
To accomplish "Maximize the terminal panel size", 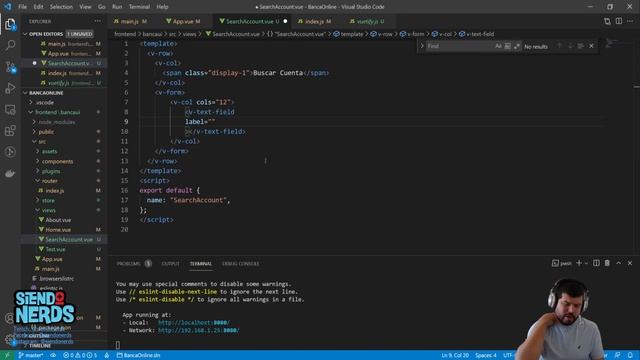I will point(619,263).
